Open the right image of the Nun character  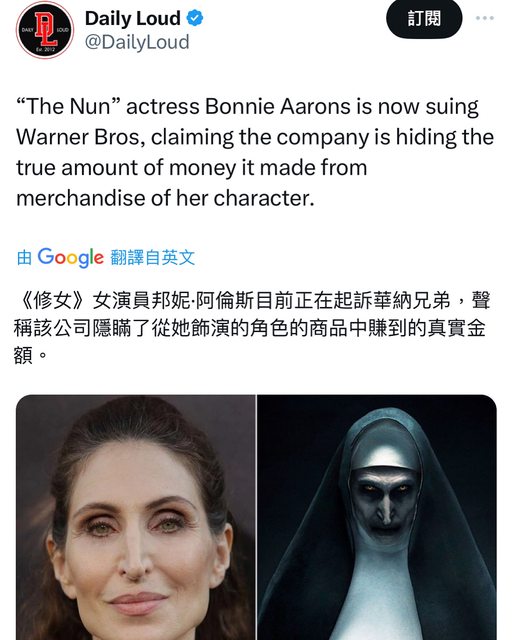coord(377,517)
